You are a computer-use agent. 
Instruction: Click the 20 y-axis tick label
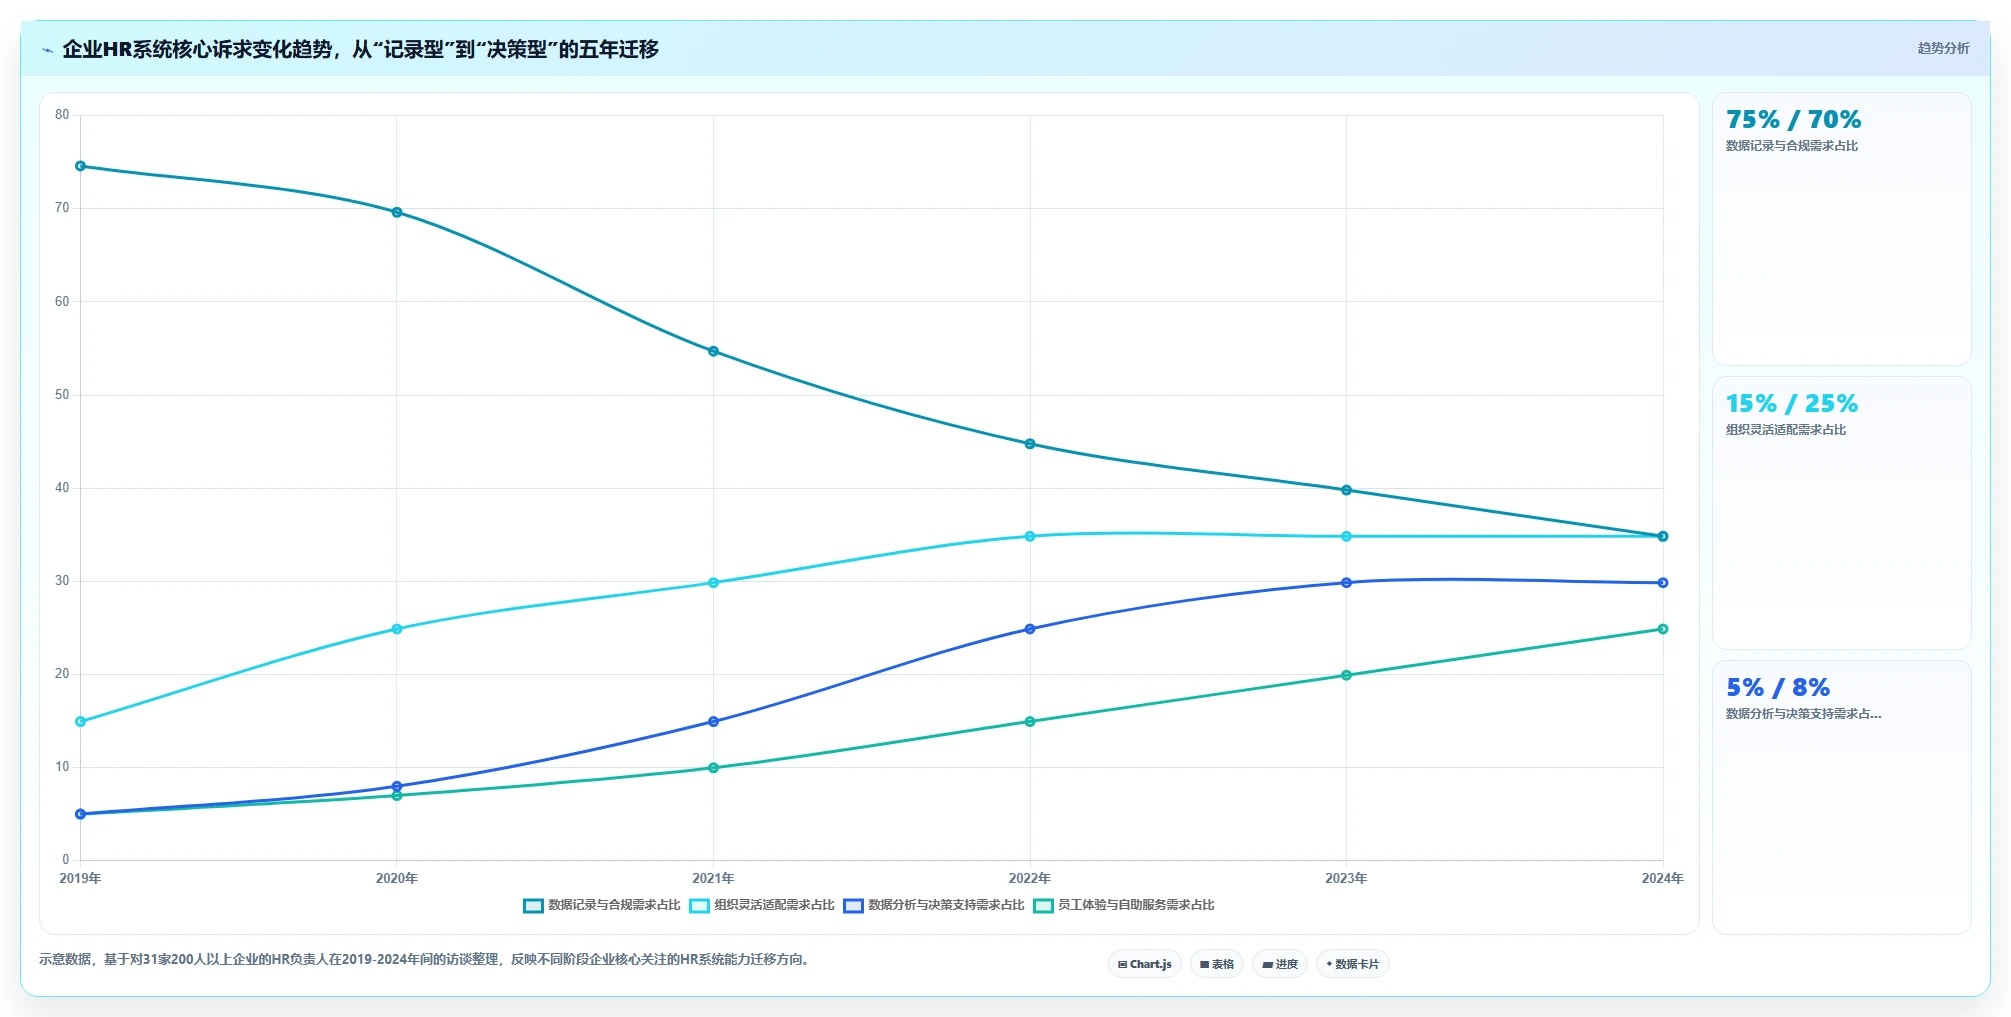tap(62, 674)
